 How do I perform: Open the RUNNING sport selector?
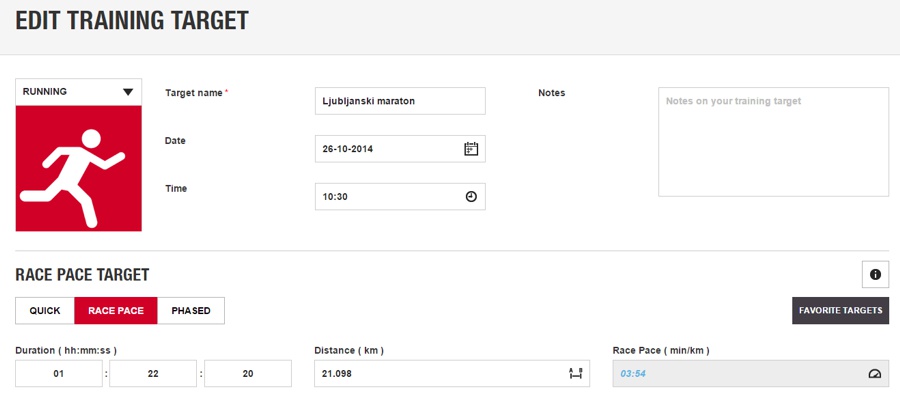pos(79,92)
